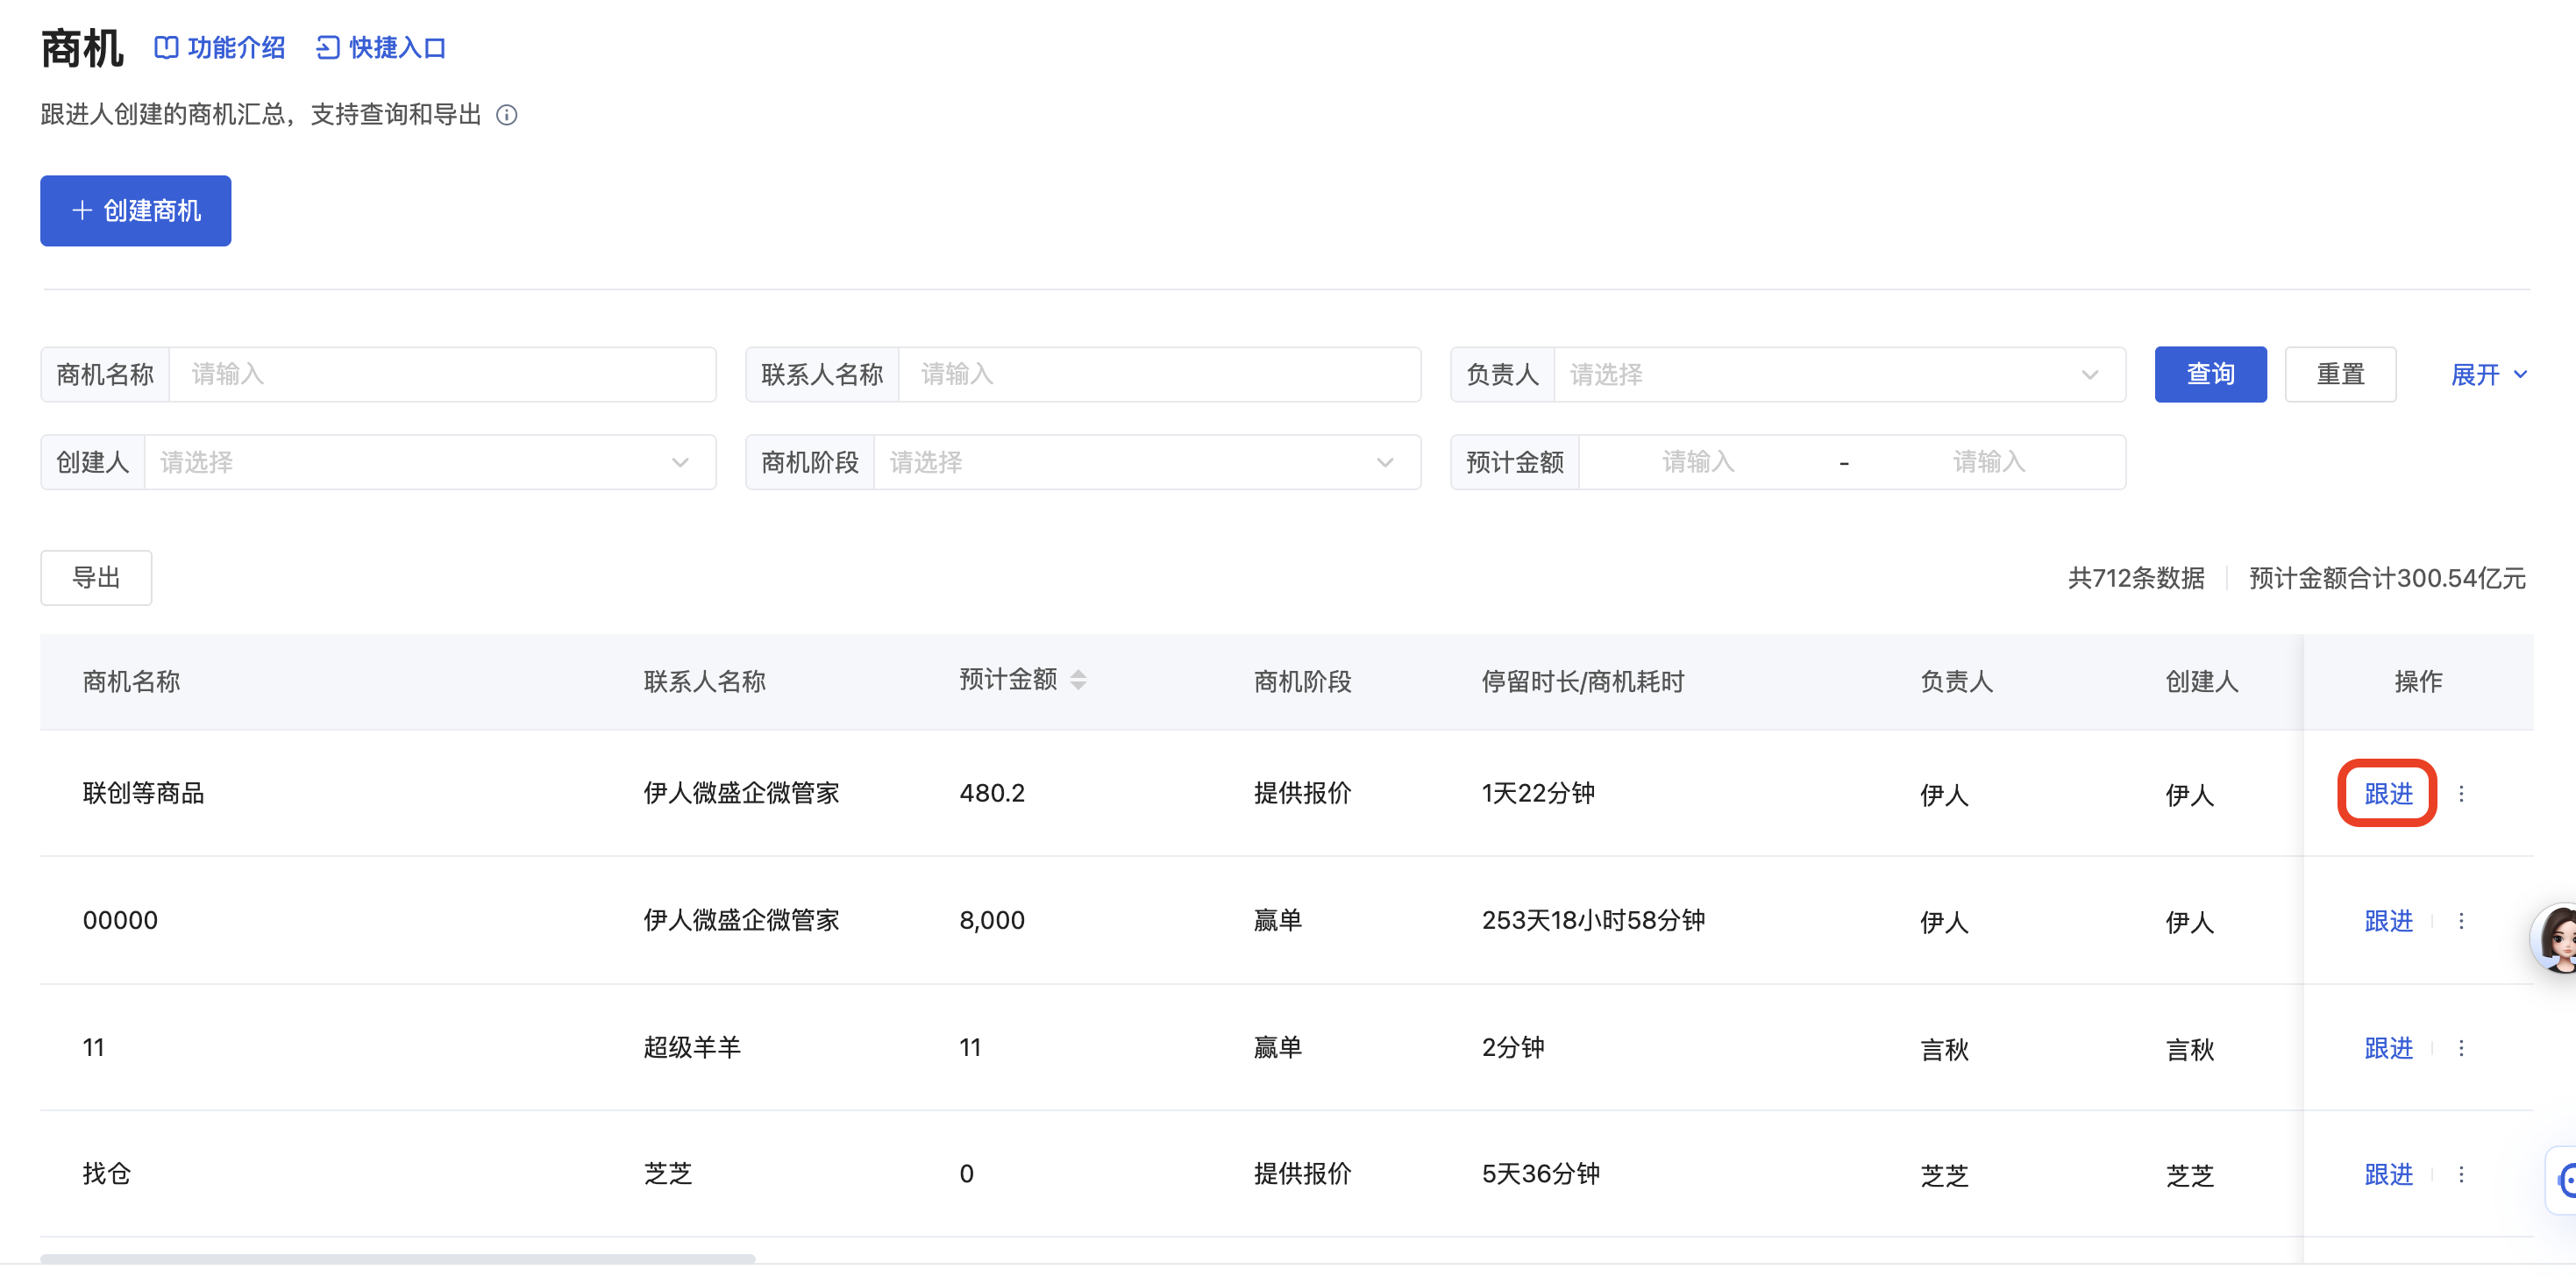The width and height of the screenshot is (2576, 1277).
Task: Click the minimum 预计金额 input
Action: [1698, 462]
